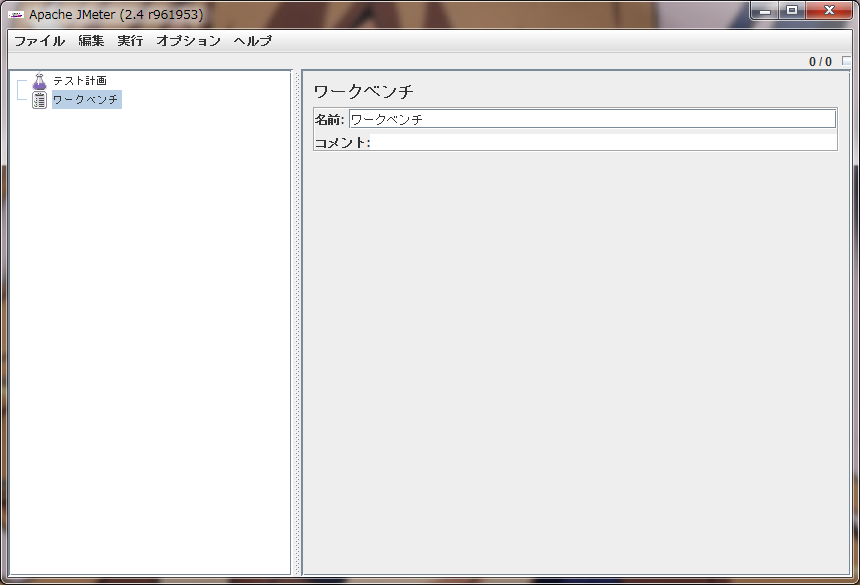Close the JMeter window

tap(829, 11)
